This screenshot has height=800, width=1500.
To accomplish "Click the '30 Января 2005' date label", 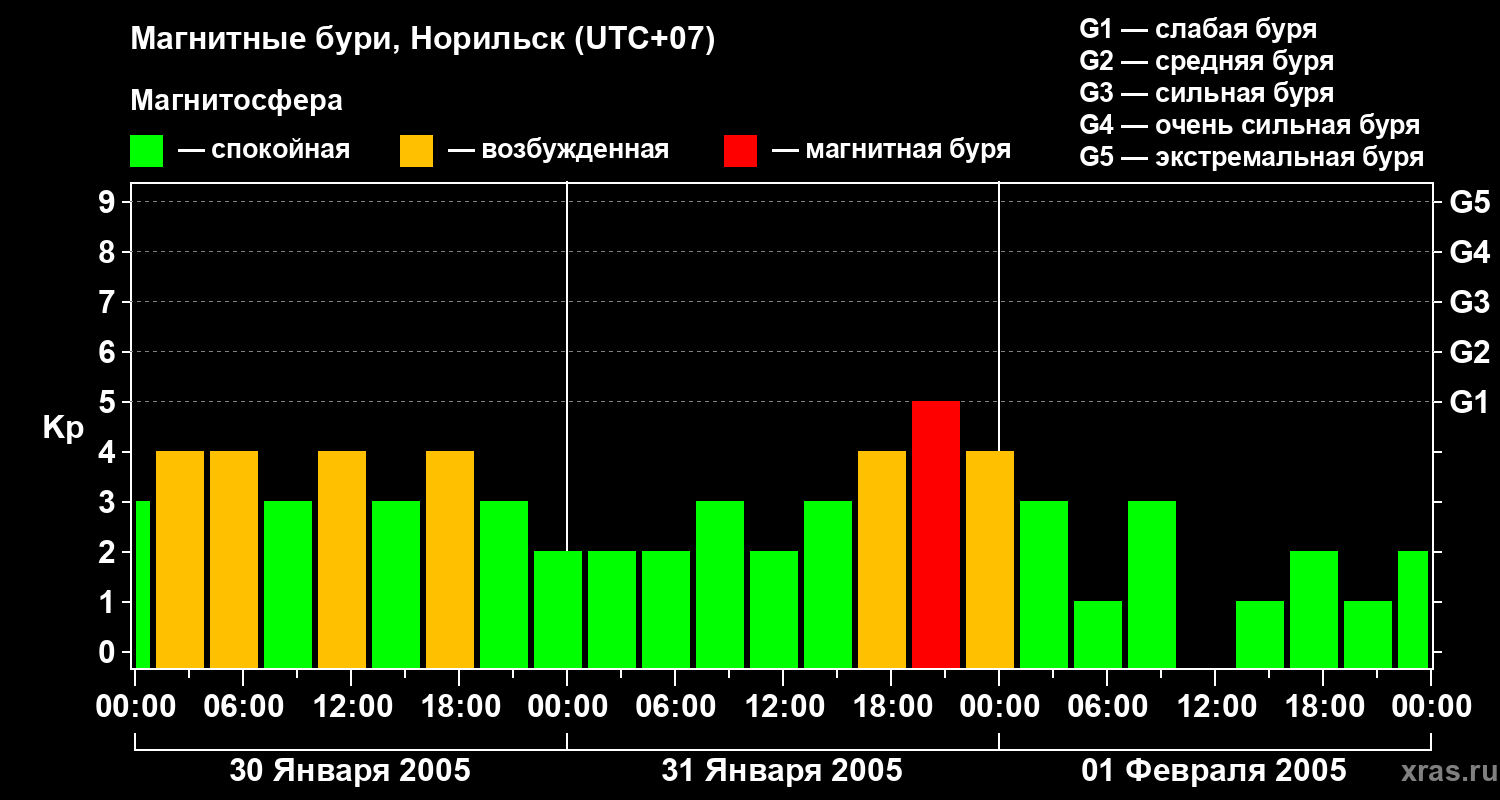I will tap(350, 771).
